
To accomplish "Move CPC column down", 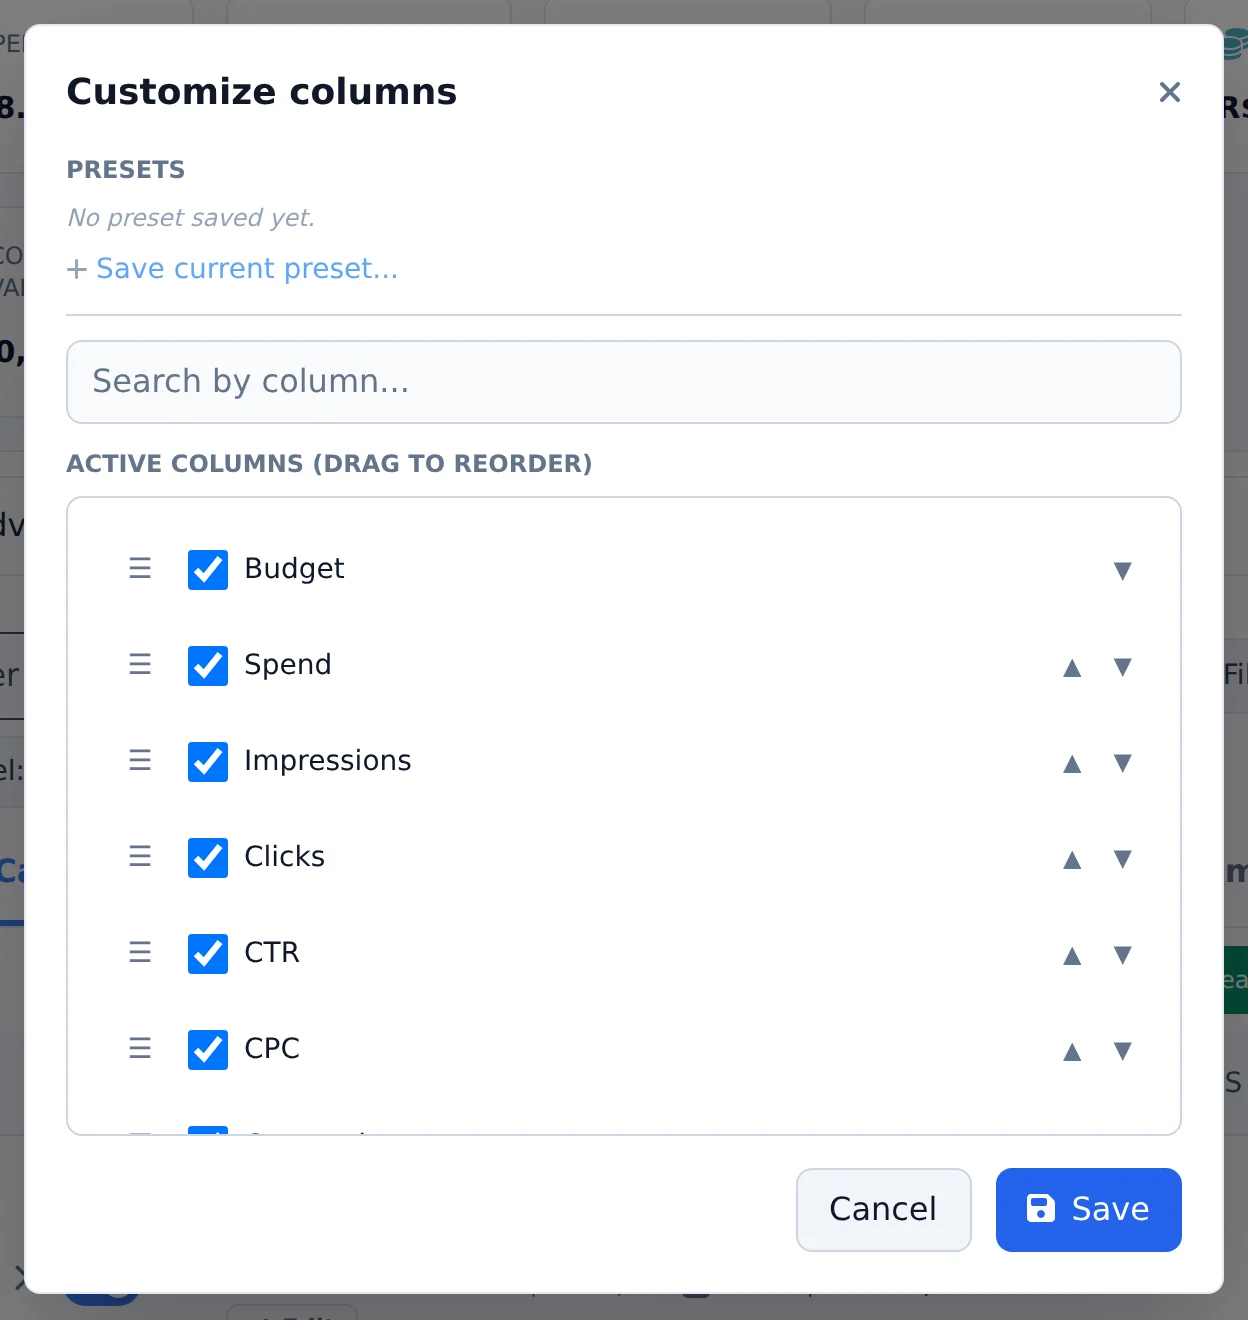I will [x=1122, y=1050].
